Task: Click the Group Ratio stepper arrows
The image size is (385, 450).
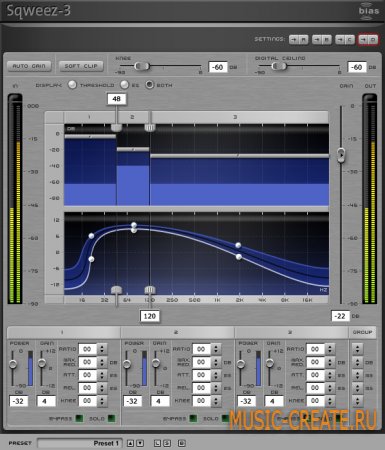Action: (358, 349)
